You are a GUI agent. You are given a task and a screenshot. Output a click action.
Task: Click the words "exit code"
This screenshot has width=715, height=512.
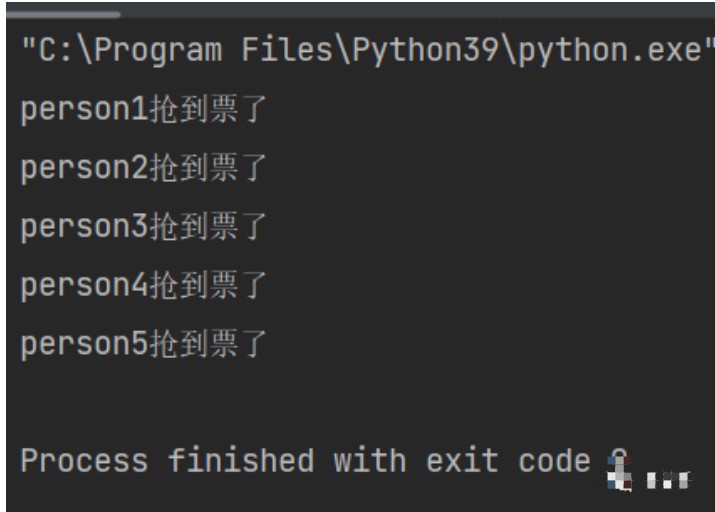click(x=508, y=461)
